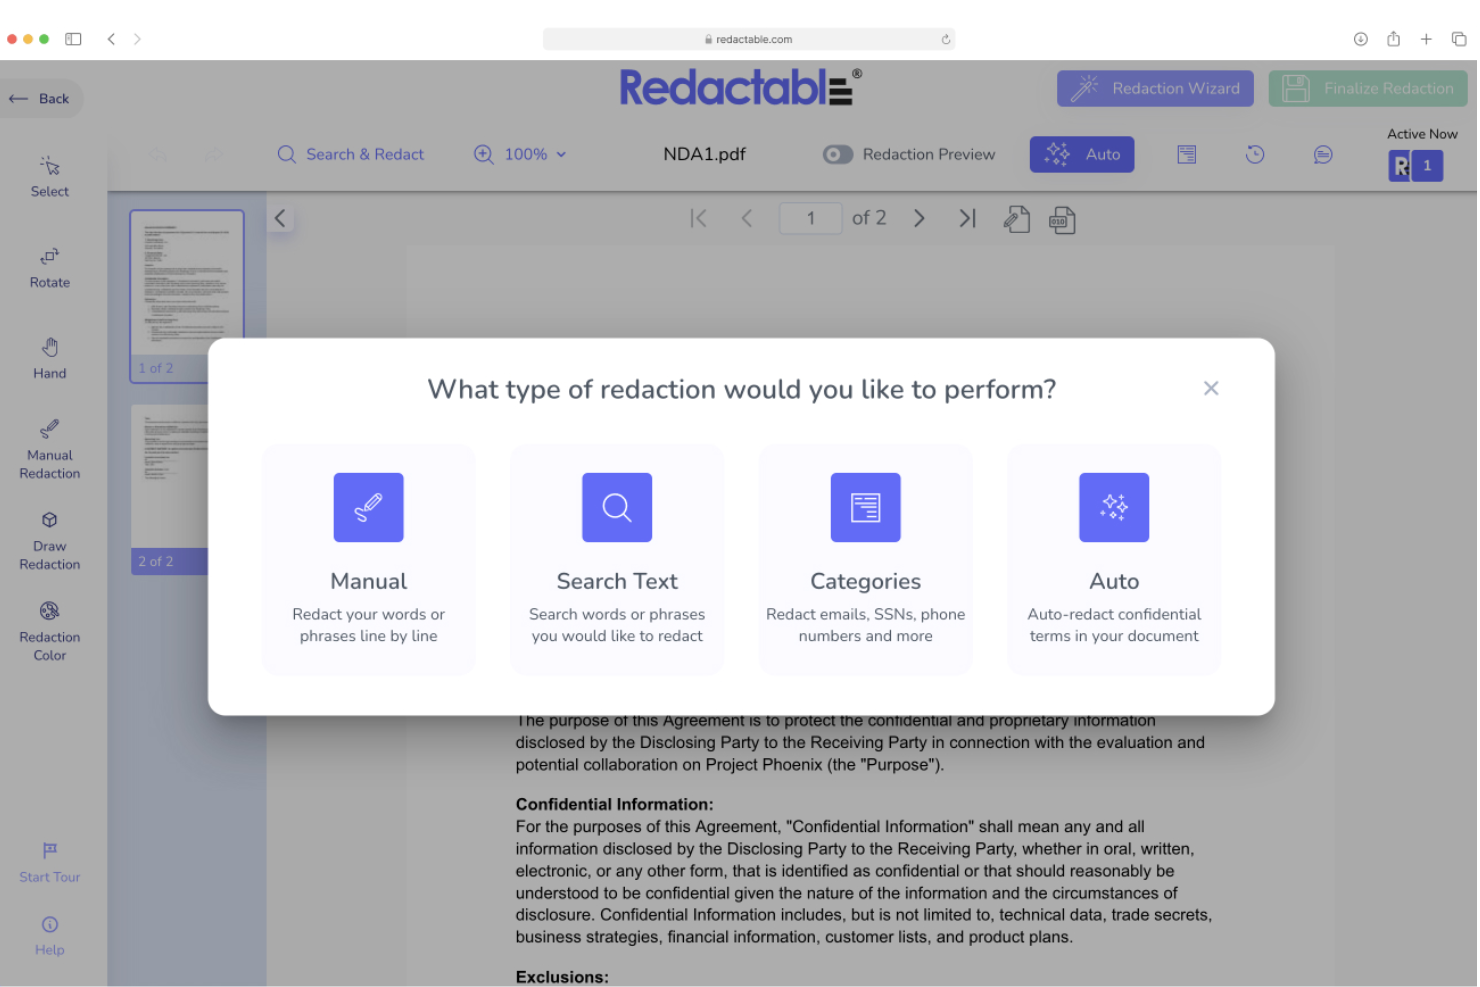This screenshot has height=987, width=1480.
Task: Show browser tab overview
Action: (x=1459, y=39)
